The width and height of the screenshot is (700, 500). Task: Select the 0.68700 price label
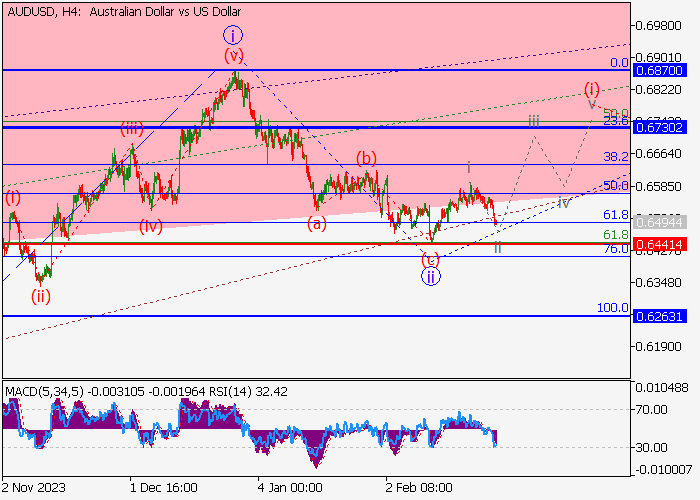pos(659,71)
